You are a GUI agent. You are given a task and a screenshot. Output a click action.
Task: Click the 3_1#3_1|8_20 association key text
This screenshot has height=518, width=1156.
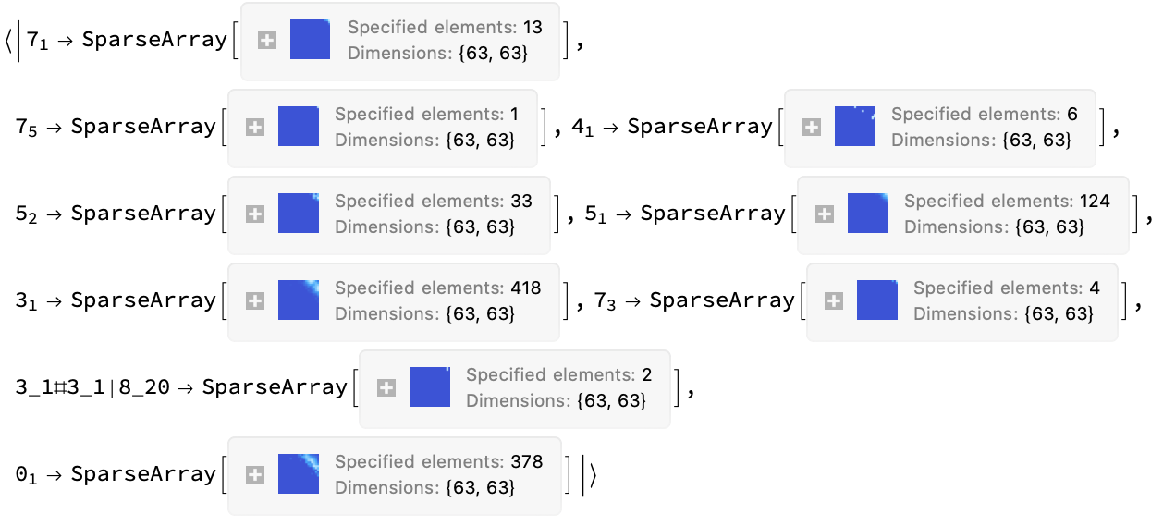(x=92, y=388)
